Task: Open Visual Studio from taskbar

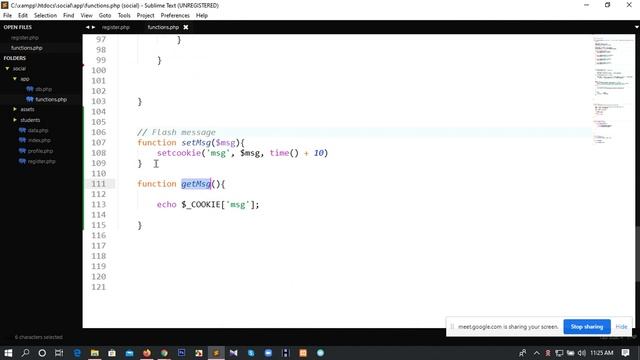Action: 233,353
